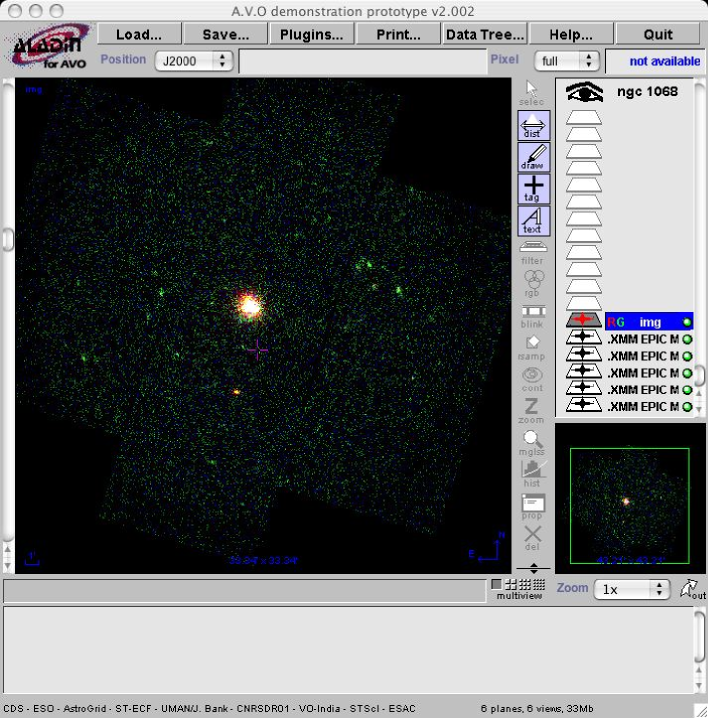The image size is (708, 718).
Task: Activate the draw pencil tool
Action: (533, 157)
